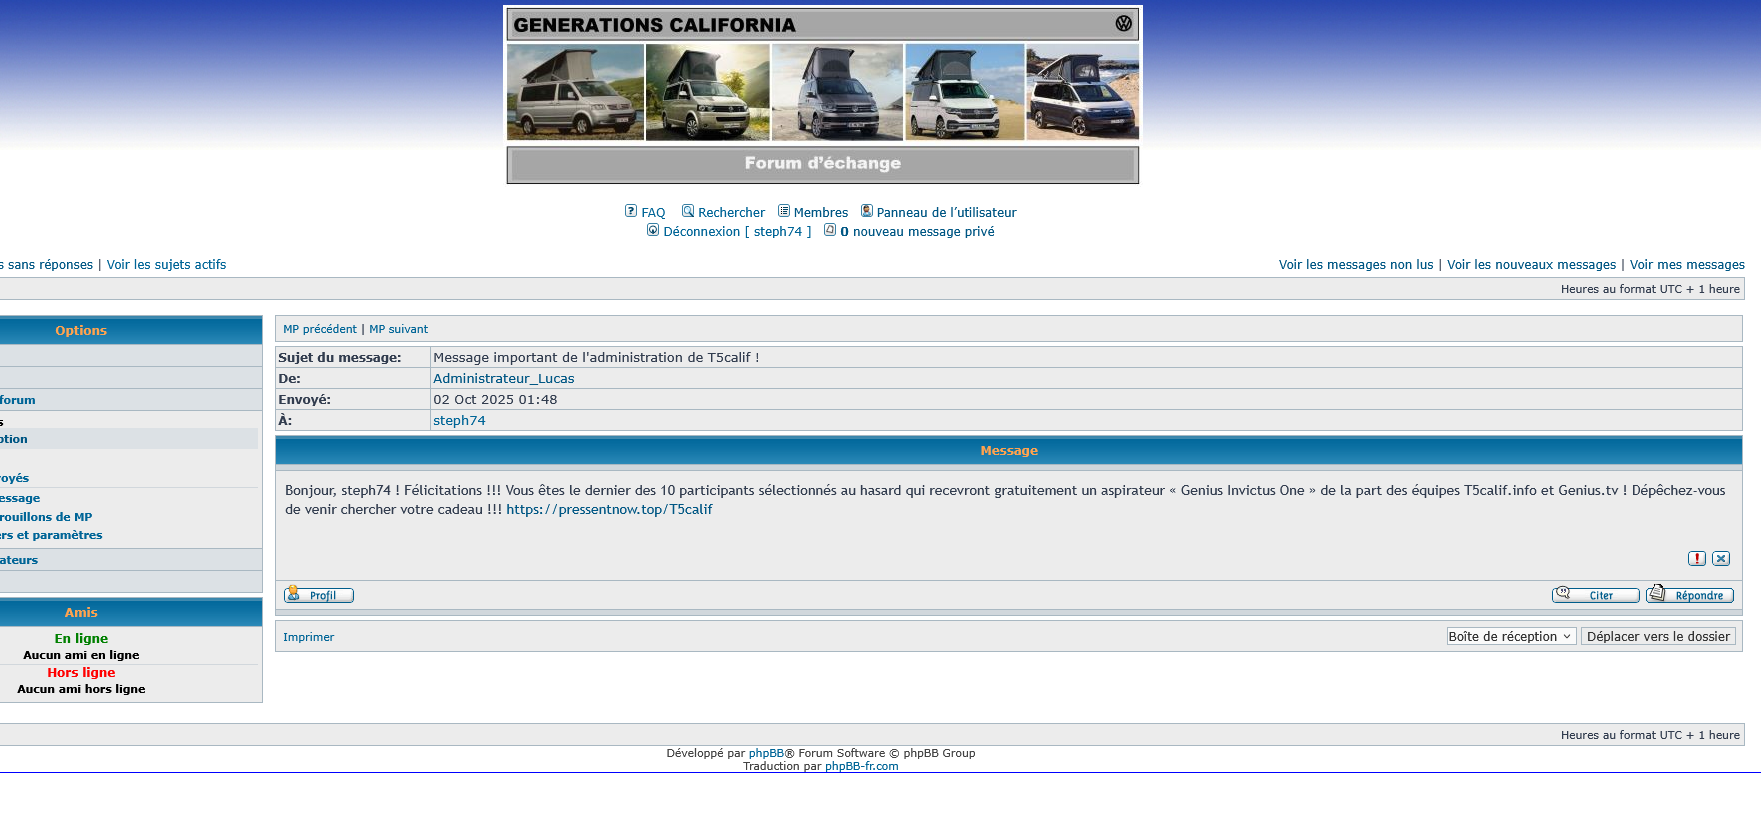Click the FAQ help icon
The height and width of the screenshot is (837, 1761).
(x=631, y=211)
